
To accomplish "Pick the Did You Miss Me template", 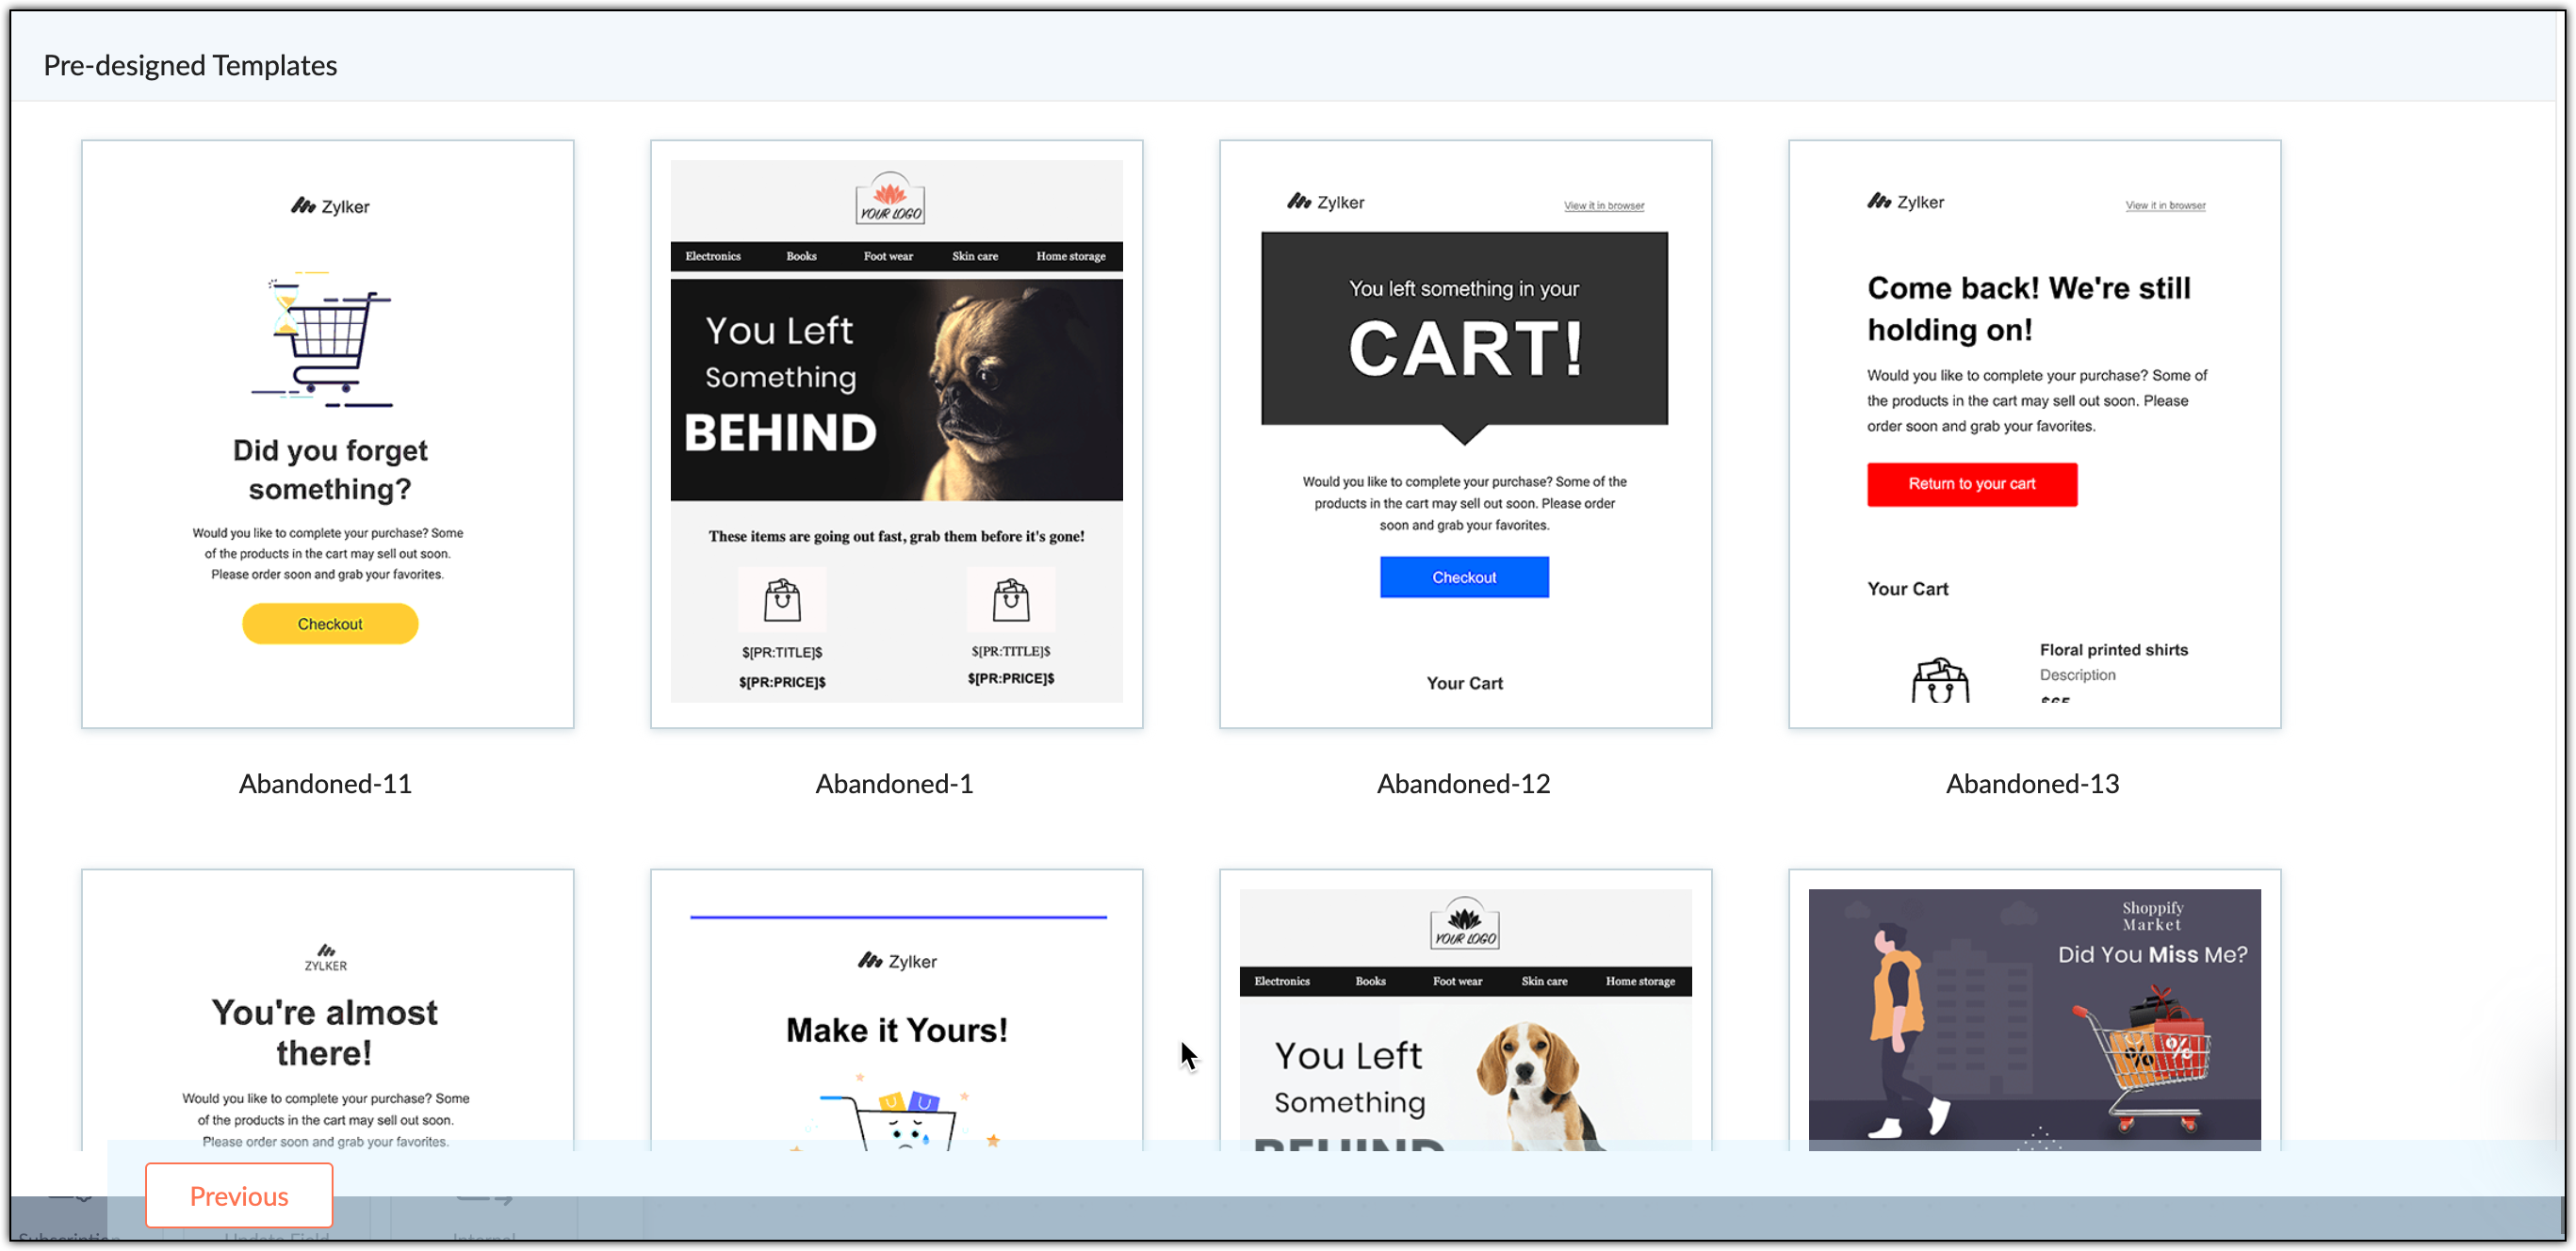I will click(2034, 1010).
